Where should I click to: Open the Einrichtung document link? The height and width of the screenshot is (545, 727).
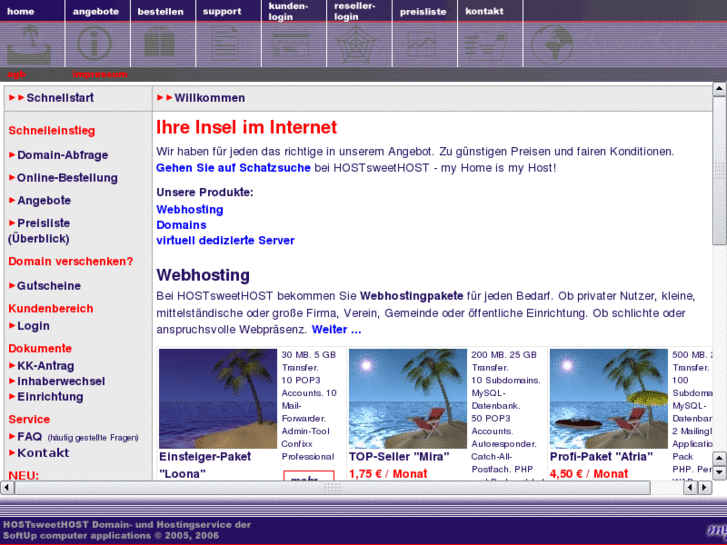point(50,397)
